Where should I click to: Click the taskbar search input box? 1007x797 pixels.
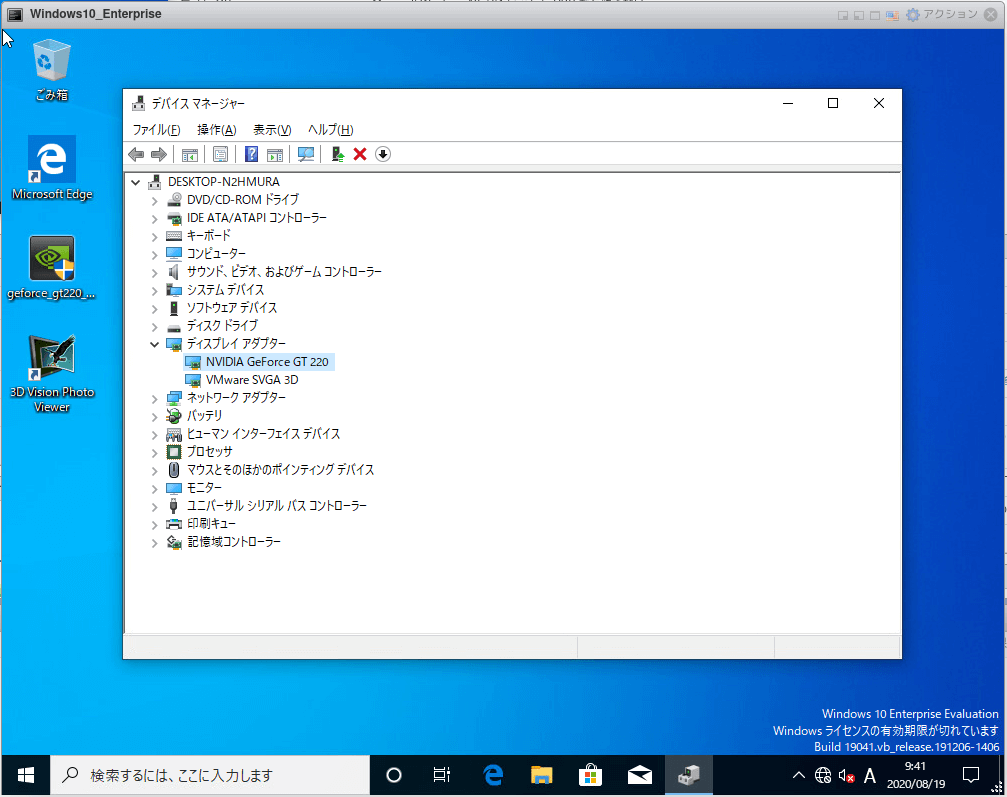tap(210, 775)
